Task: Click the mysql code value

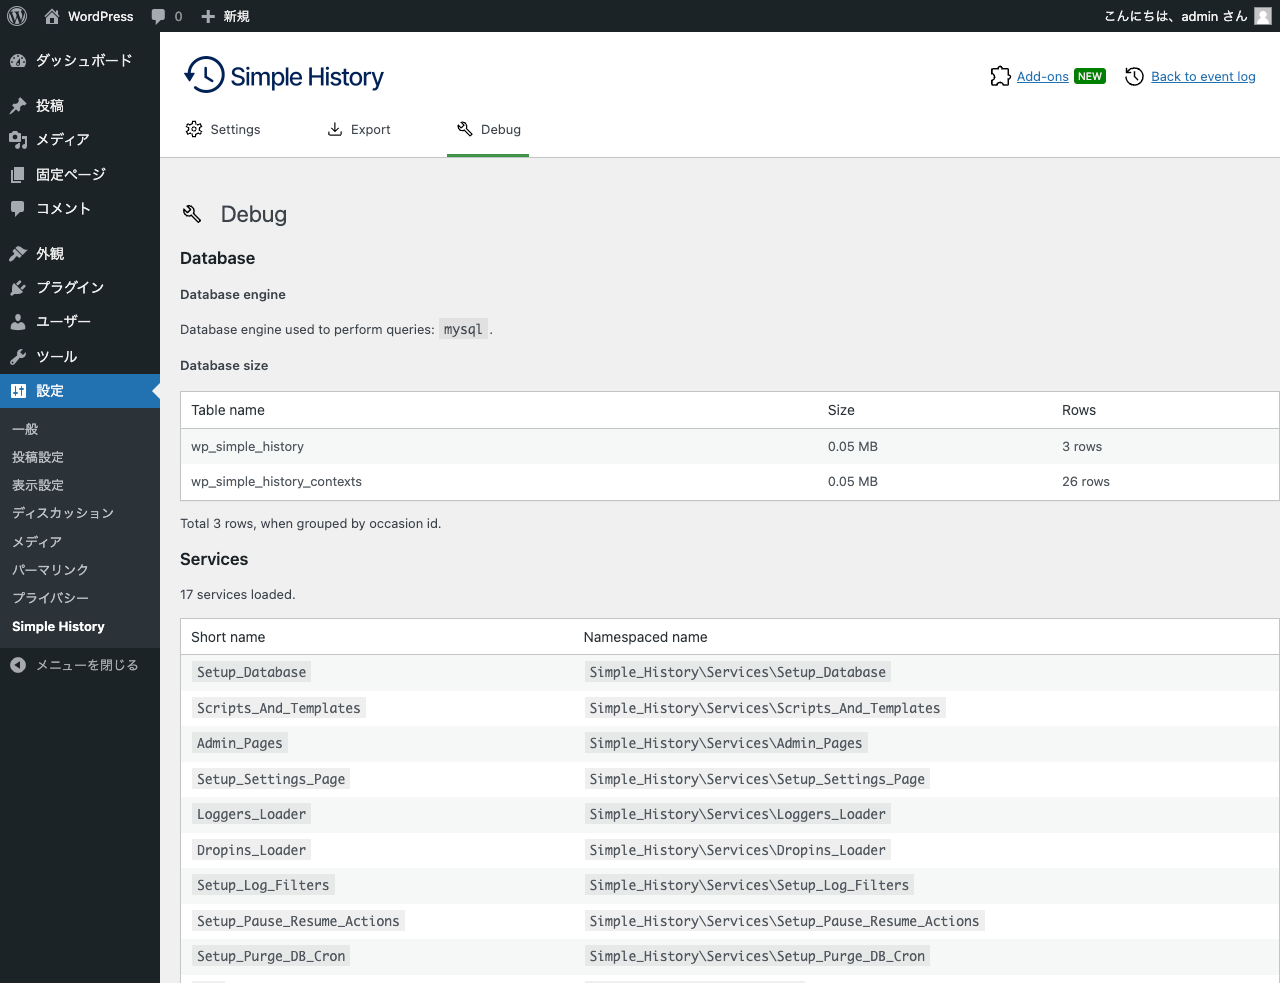Action: point(463,329)
